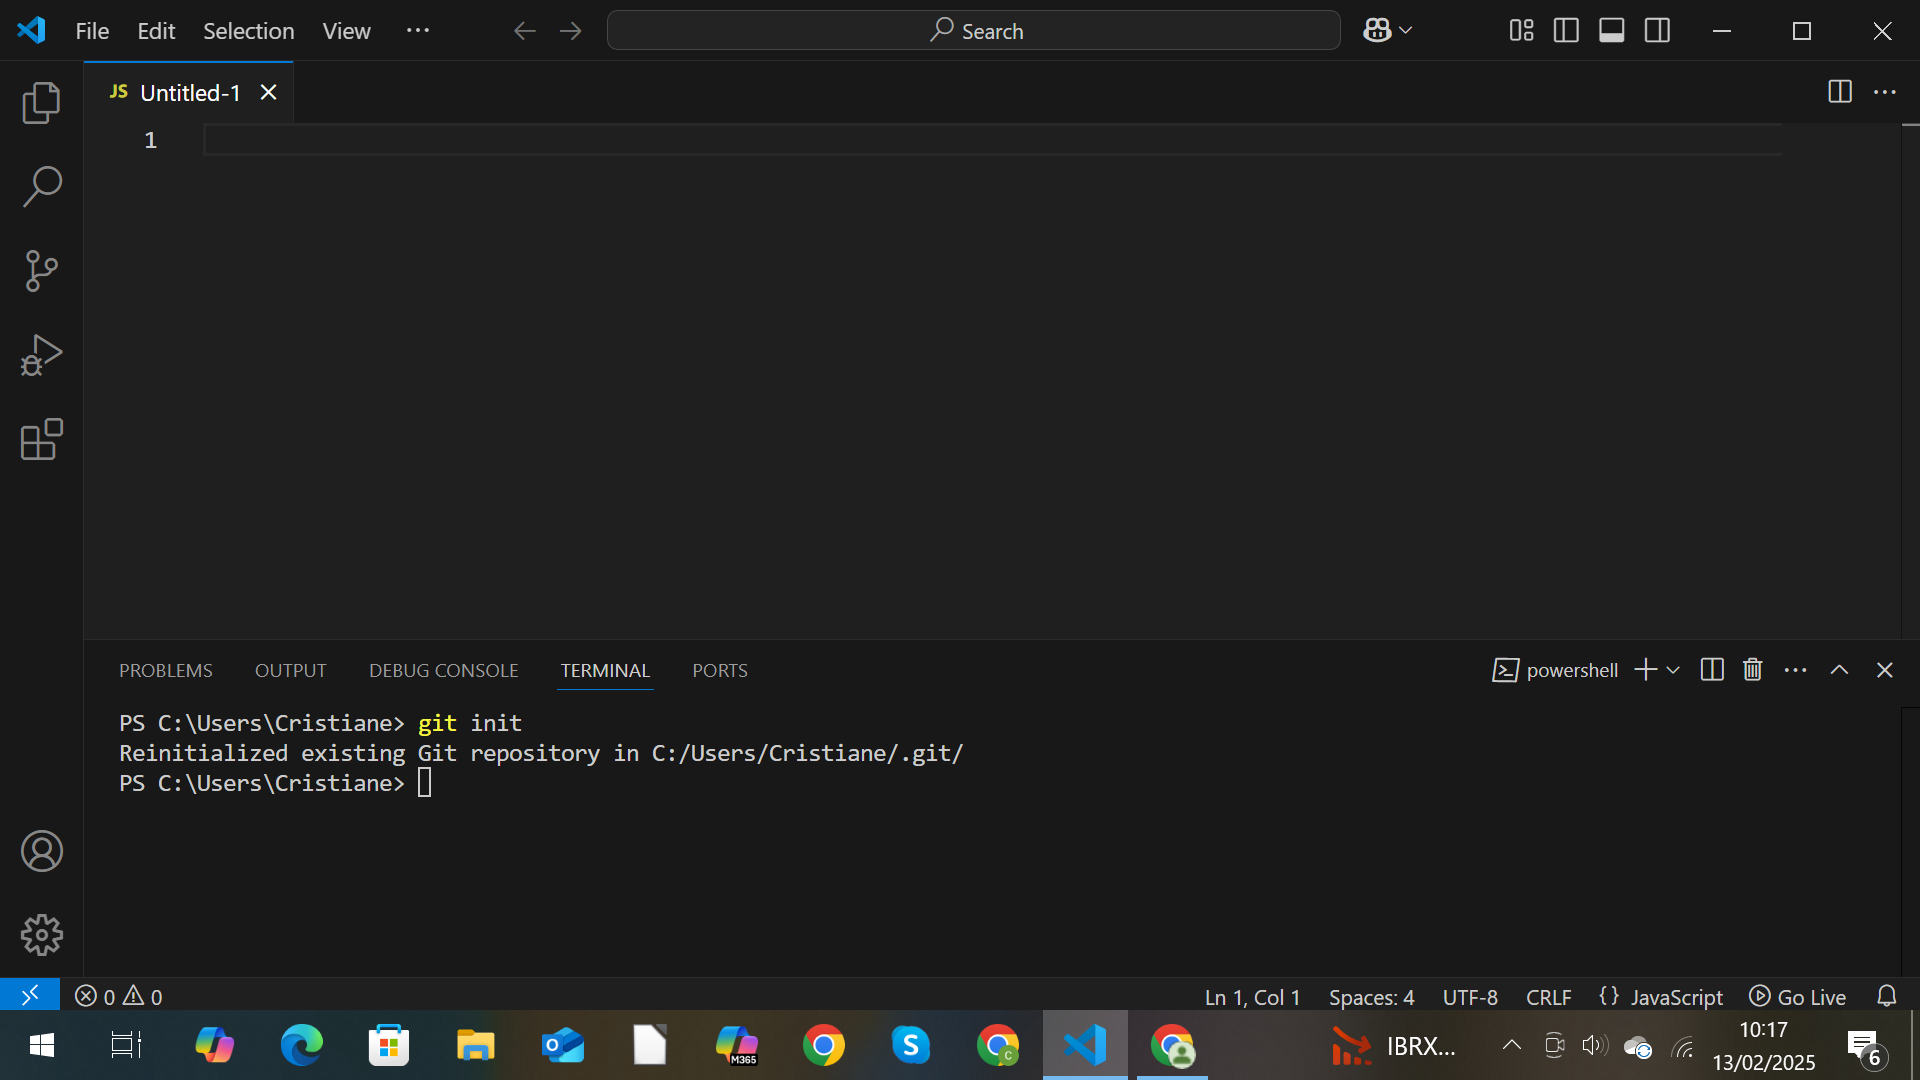Show errors and warnings count

(x=118, y=996)
